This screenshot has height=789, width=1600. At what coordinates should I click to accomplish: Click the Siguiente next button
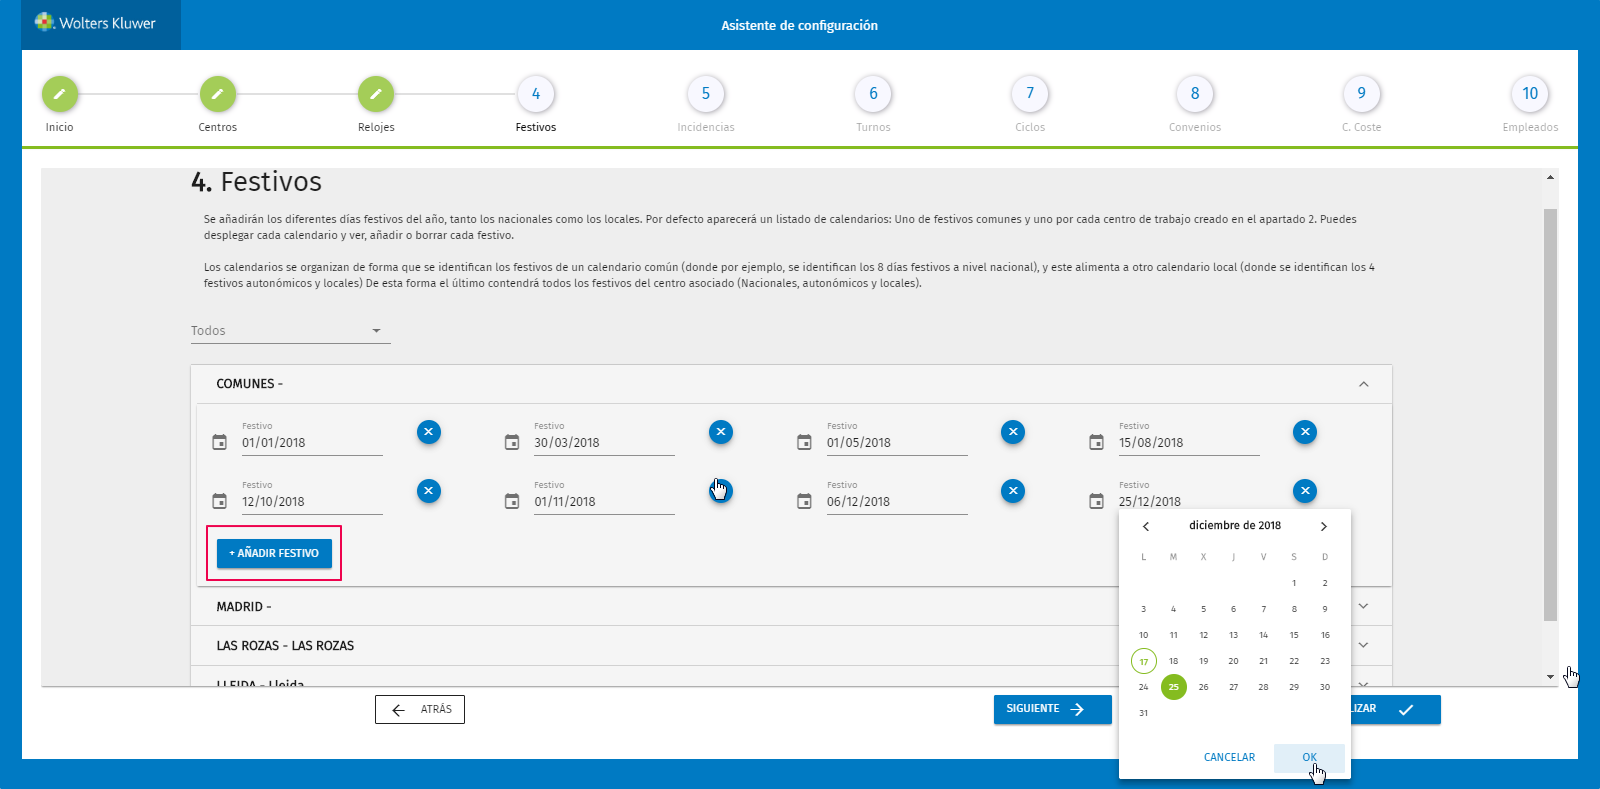1053,709
